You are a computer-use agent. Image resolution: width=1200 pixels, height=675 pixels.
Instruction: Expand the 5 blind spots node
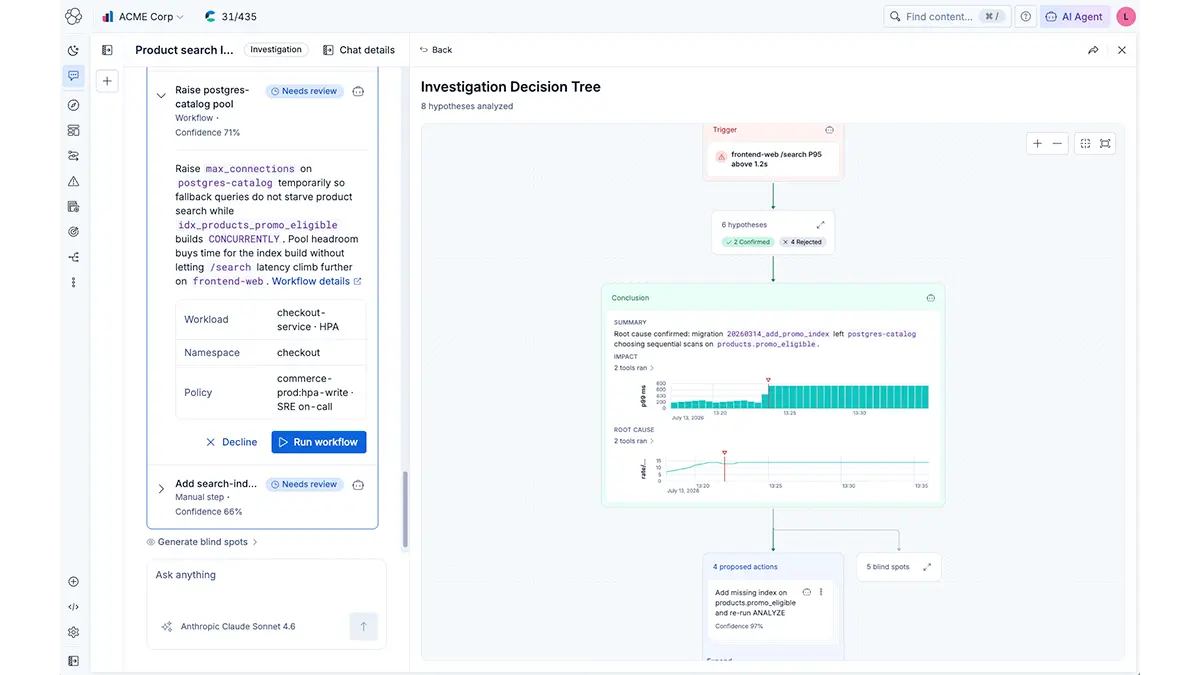[927, 567]
